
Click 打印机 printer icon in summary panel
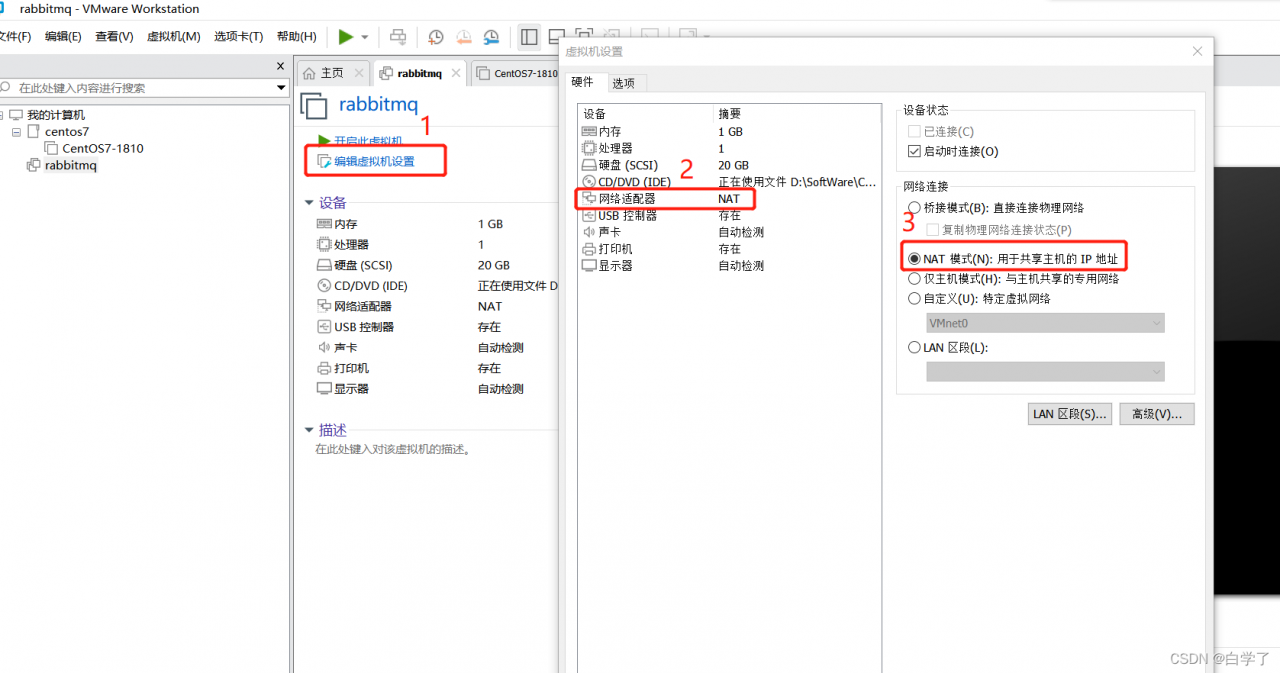pos(324,368)
